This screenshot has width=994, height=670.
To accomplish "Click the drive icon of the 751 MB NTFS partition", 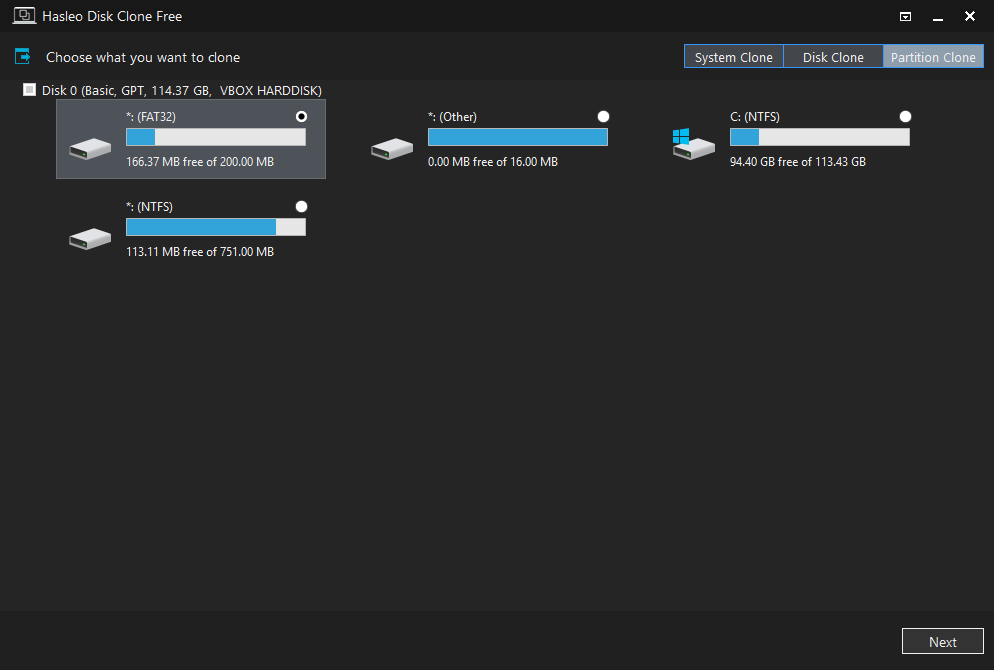I will pos(90,239).
